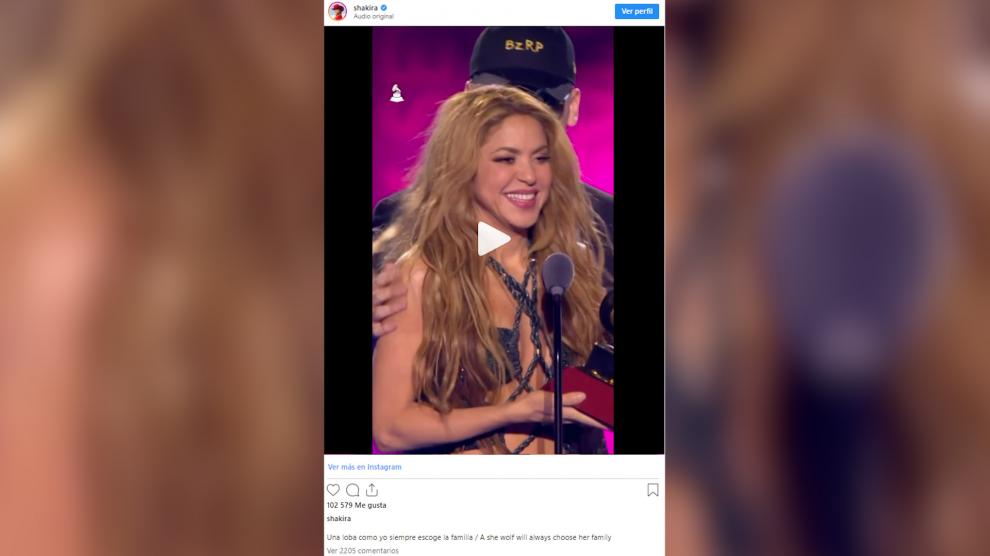Save post with bookmark icon

pos(653,490)
